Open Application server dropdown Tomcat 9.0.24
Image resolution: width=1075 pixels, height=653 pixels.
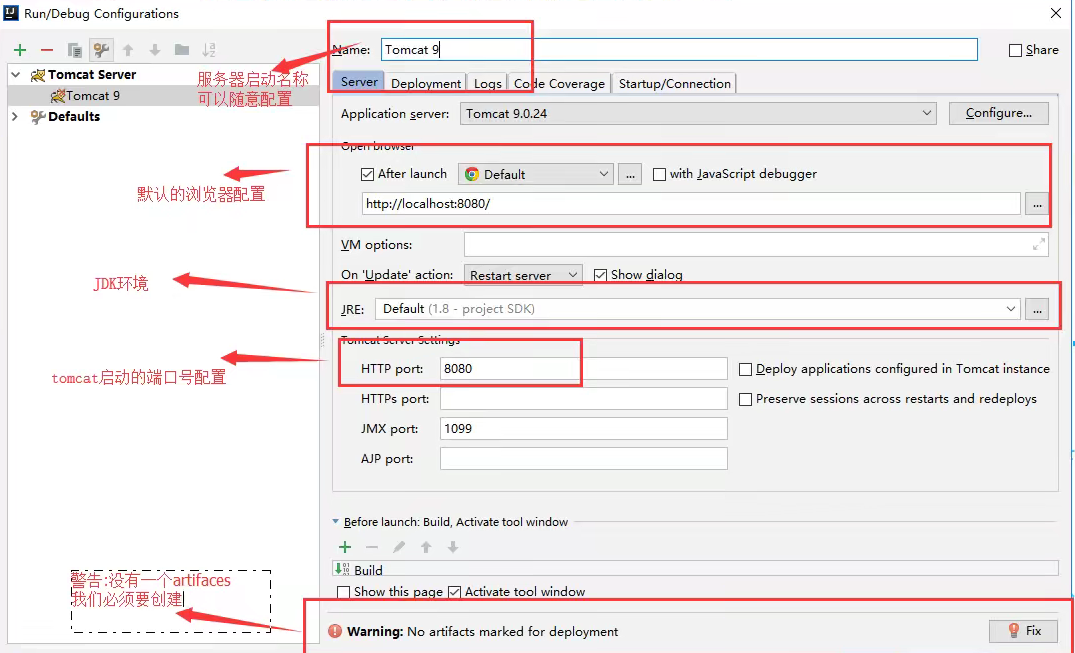click(698, 113)
